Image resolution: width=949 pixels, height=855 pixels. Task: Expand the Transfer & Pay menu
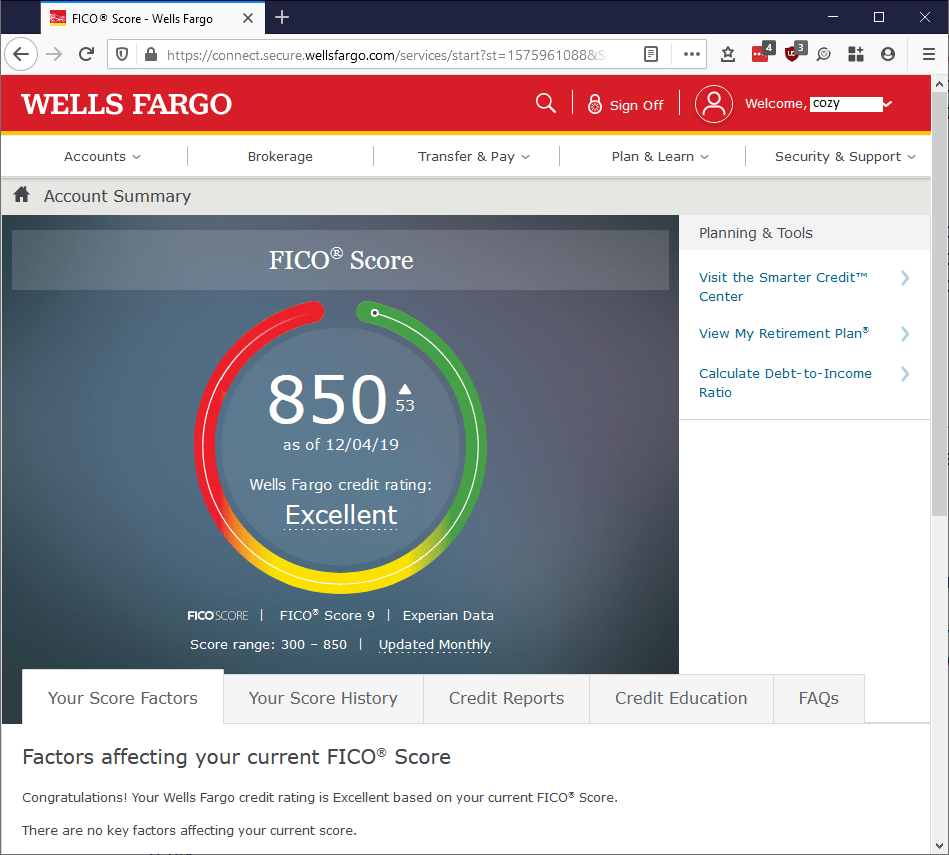tap(473, 157)
